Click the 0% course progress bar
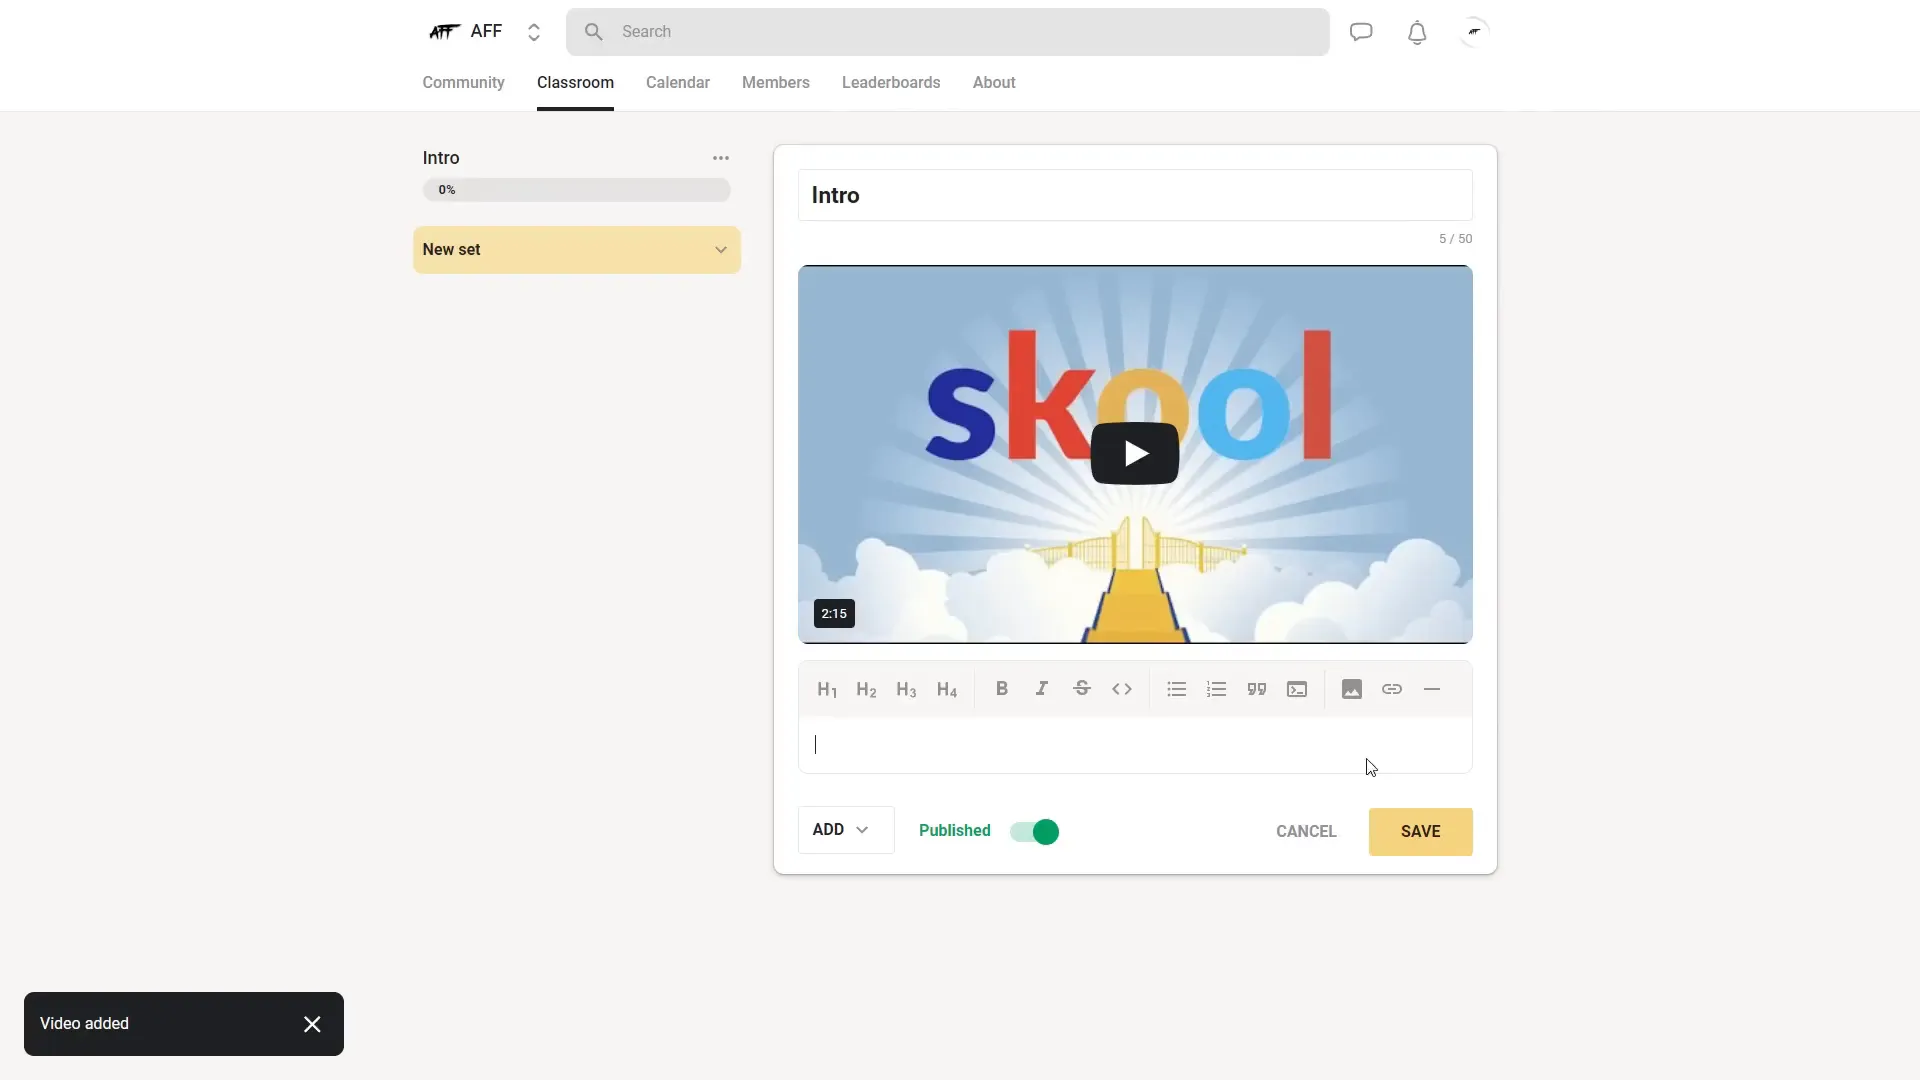 (577, 190)
